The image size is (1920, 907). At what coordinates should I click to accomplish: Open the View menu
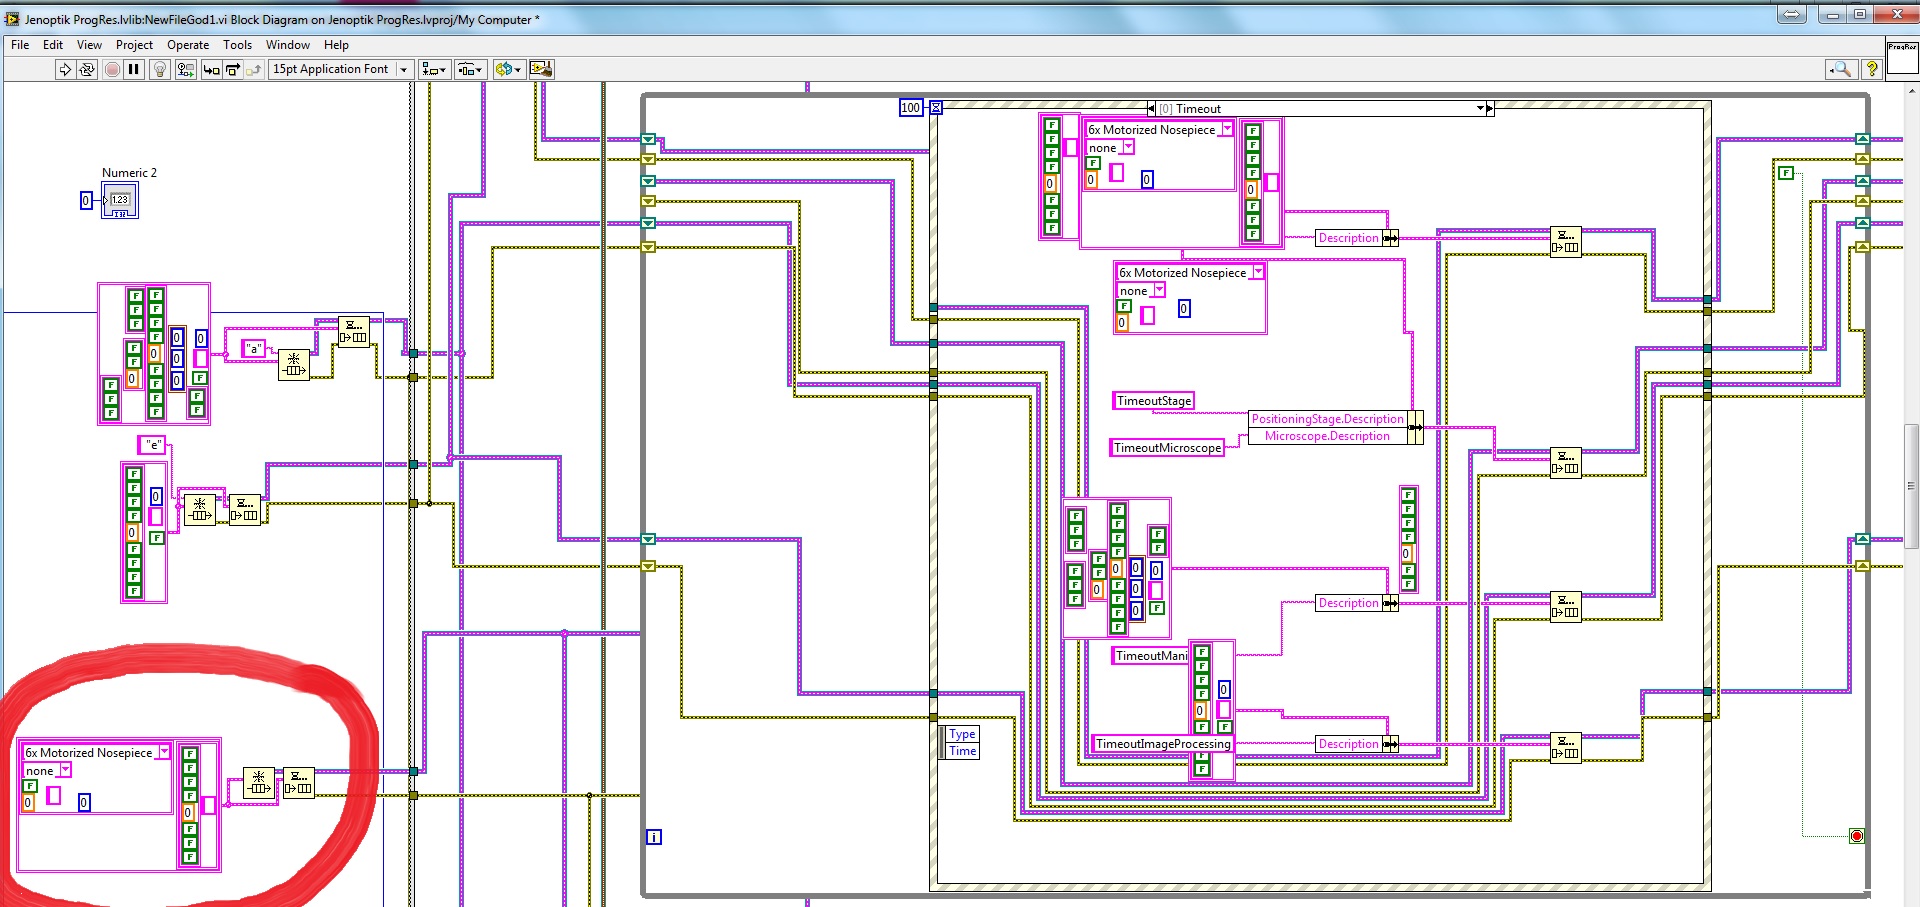pos(89,45)
